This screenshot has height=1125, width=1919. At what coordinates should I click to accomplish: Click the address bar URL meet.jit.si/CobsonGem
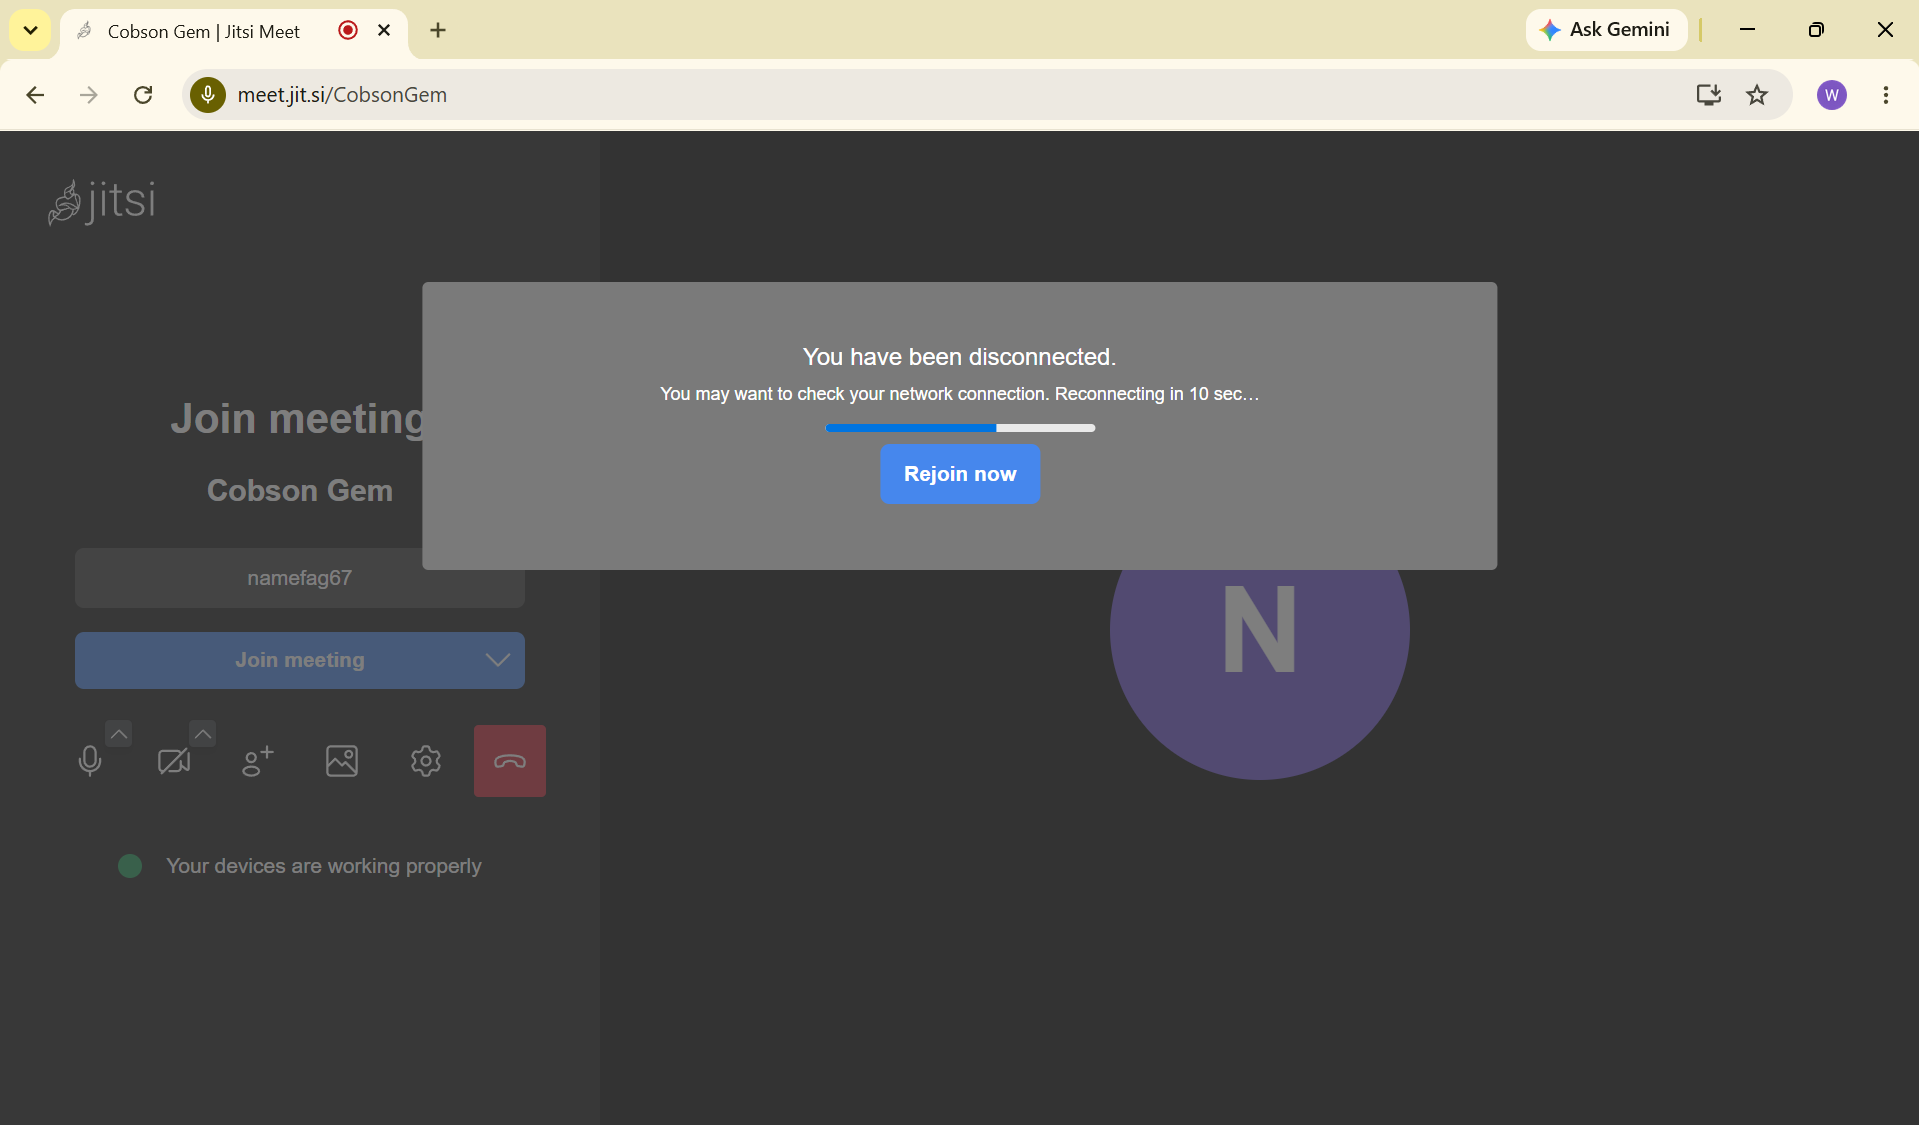coord(342,95)
